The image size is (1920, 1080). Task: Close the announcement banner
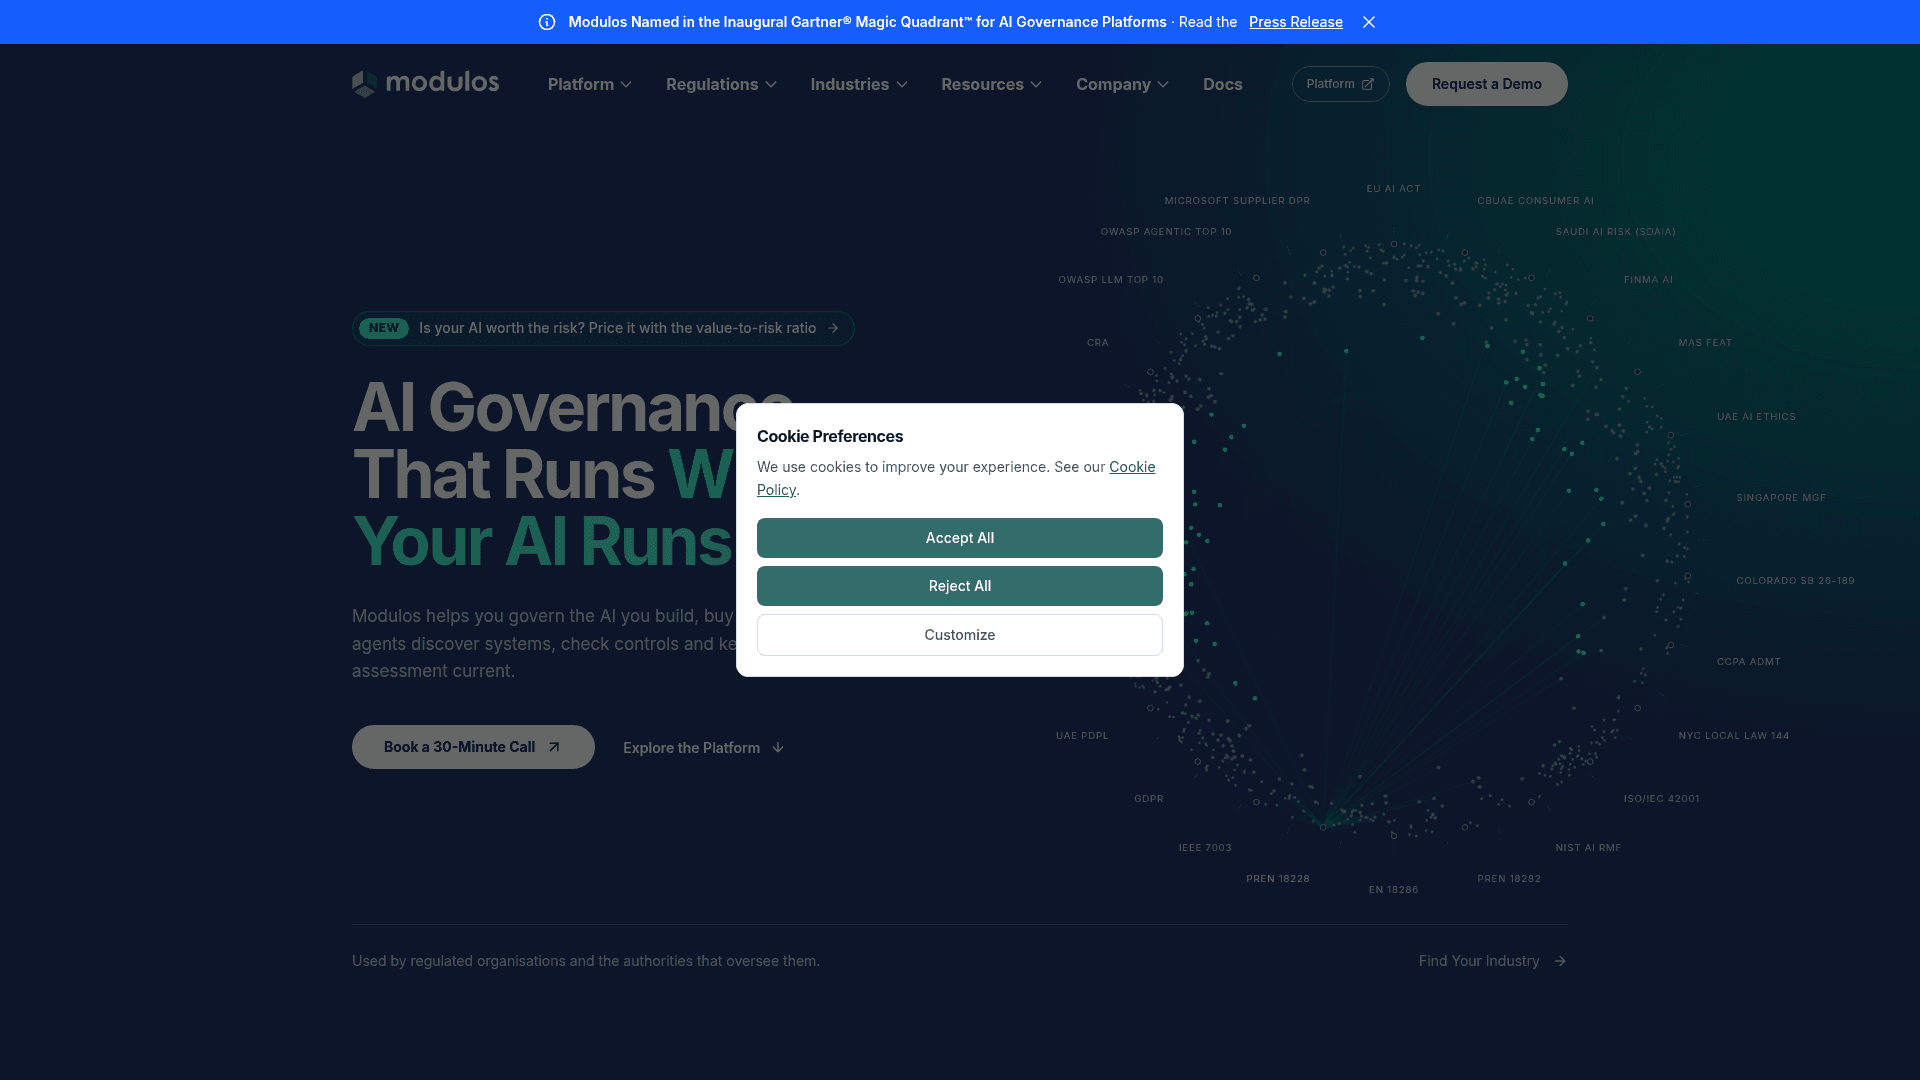(x=1369, y=22)
